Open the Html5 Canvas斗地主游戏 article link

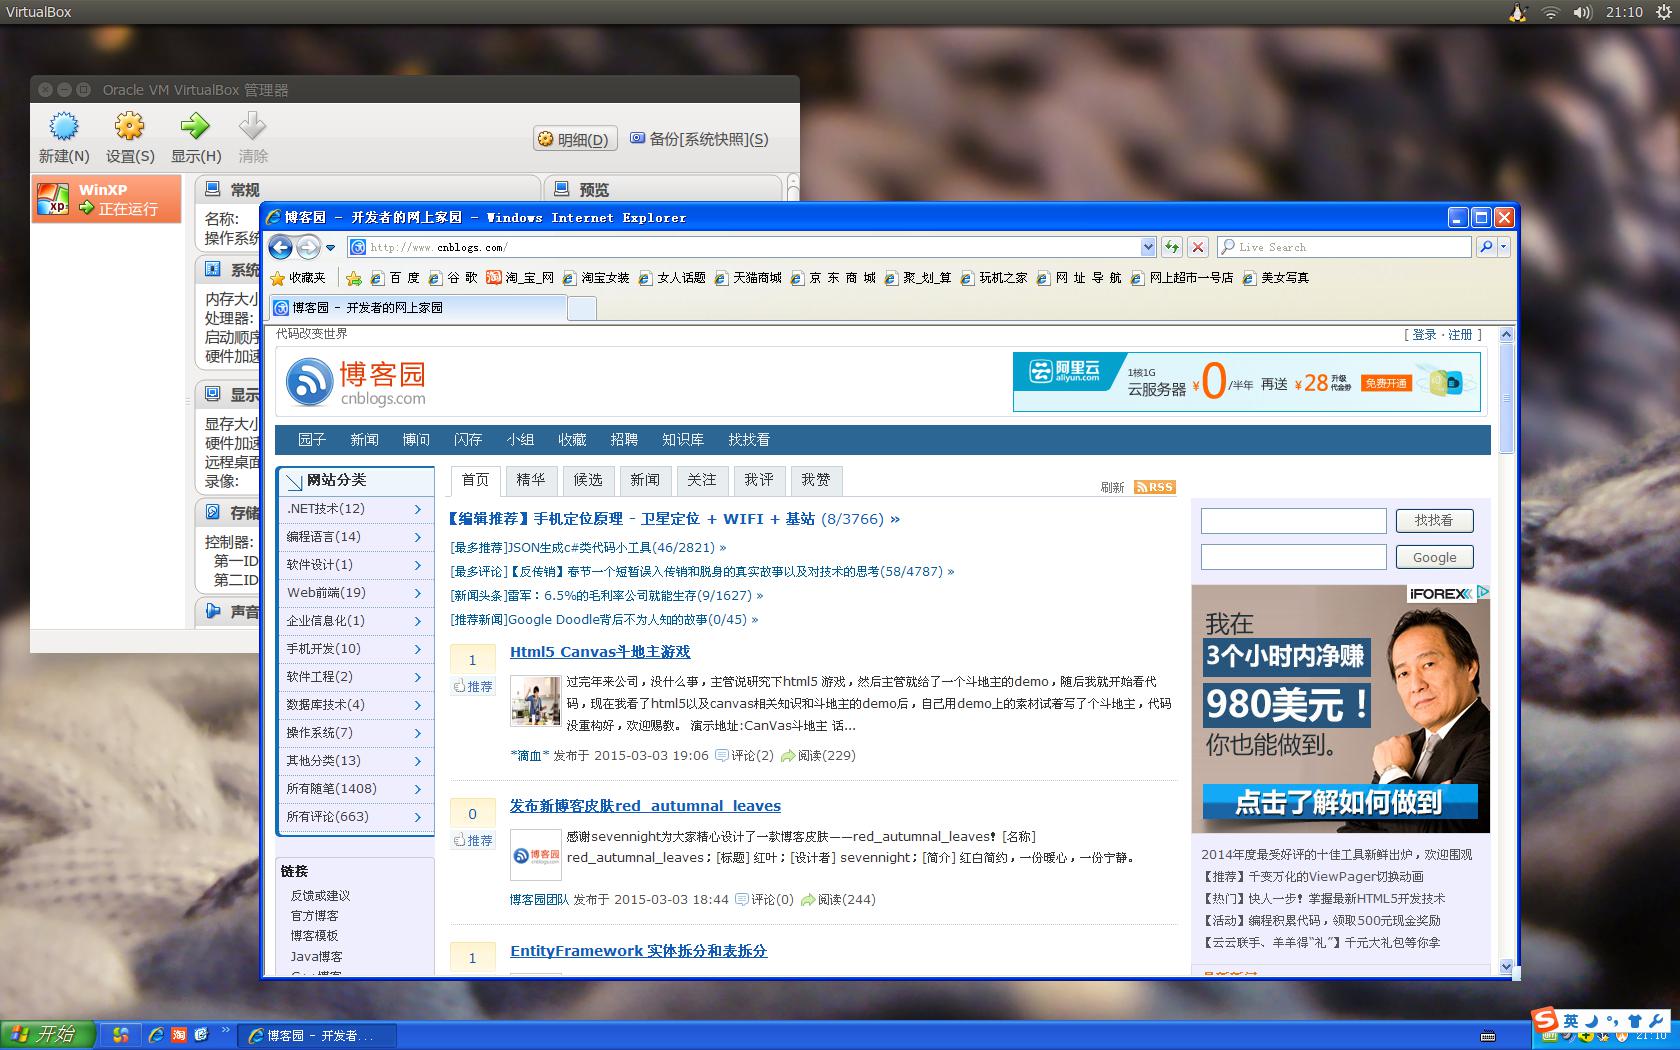(598, 651)
